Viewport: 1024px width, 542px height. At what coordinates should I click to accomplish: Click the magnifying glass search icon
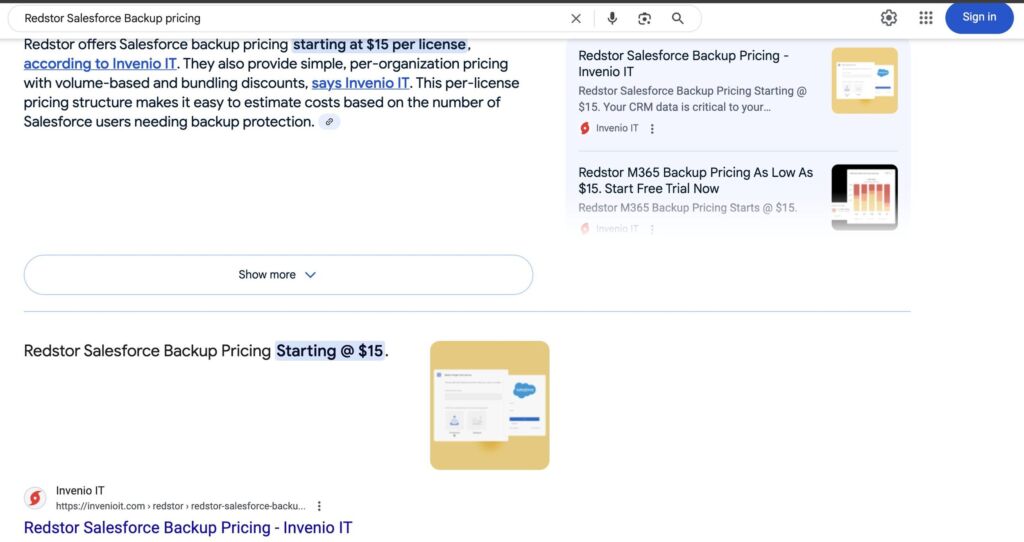click(x=678, y=18)
